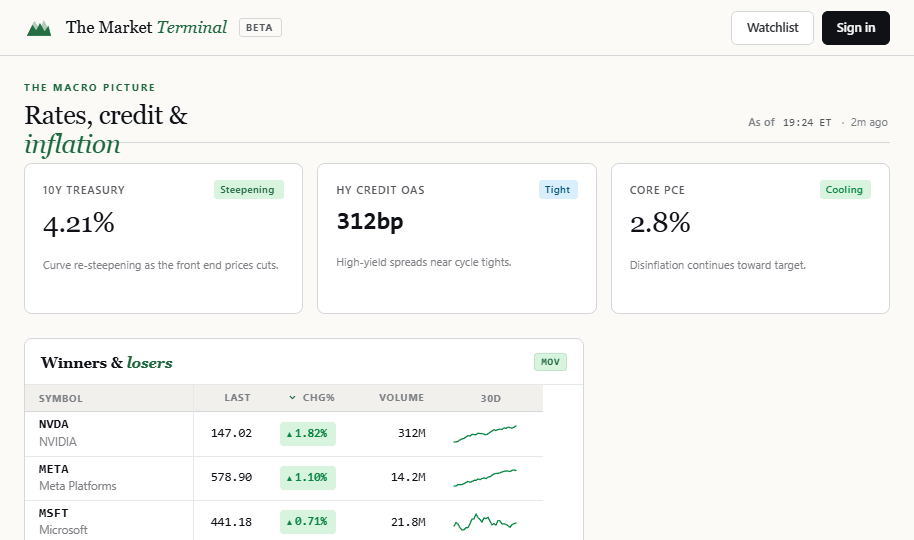Image resolution: width=914 pixels, height=540 pixels.
Task: Select the Tight tag on HY Credit OAS
Action: pos(558,190)
